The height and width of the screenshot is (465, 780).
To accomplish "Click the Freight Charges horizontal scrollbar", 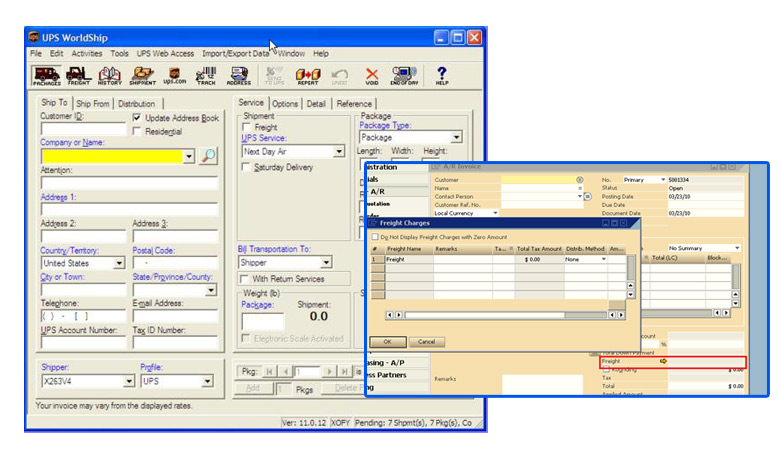I will coord(505,315).
